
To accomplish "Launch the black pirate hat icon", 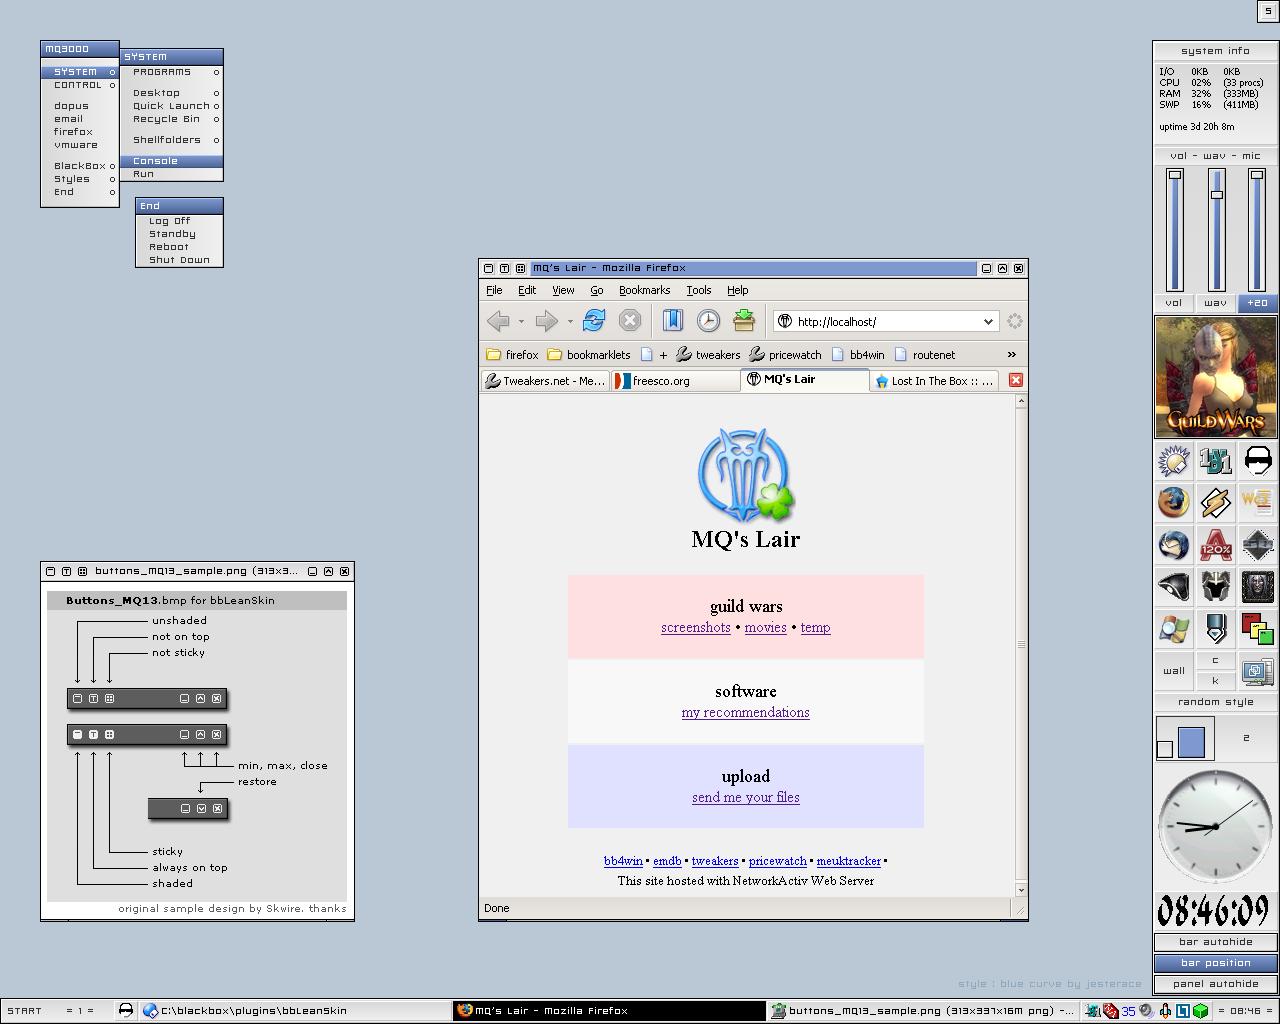I will [x=1174, y=587].
